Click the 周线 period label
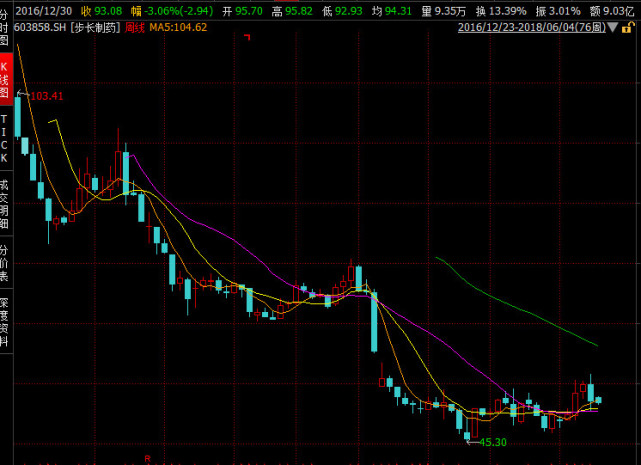 tap(135, 28)
